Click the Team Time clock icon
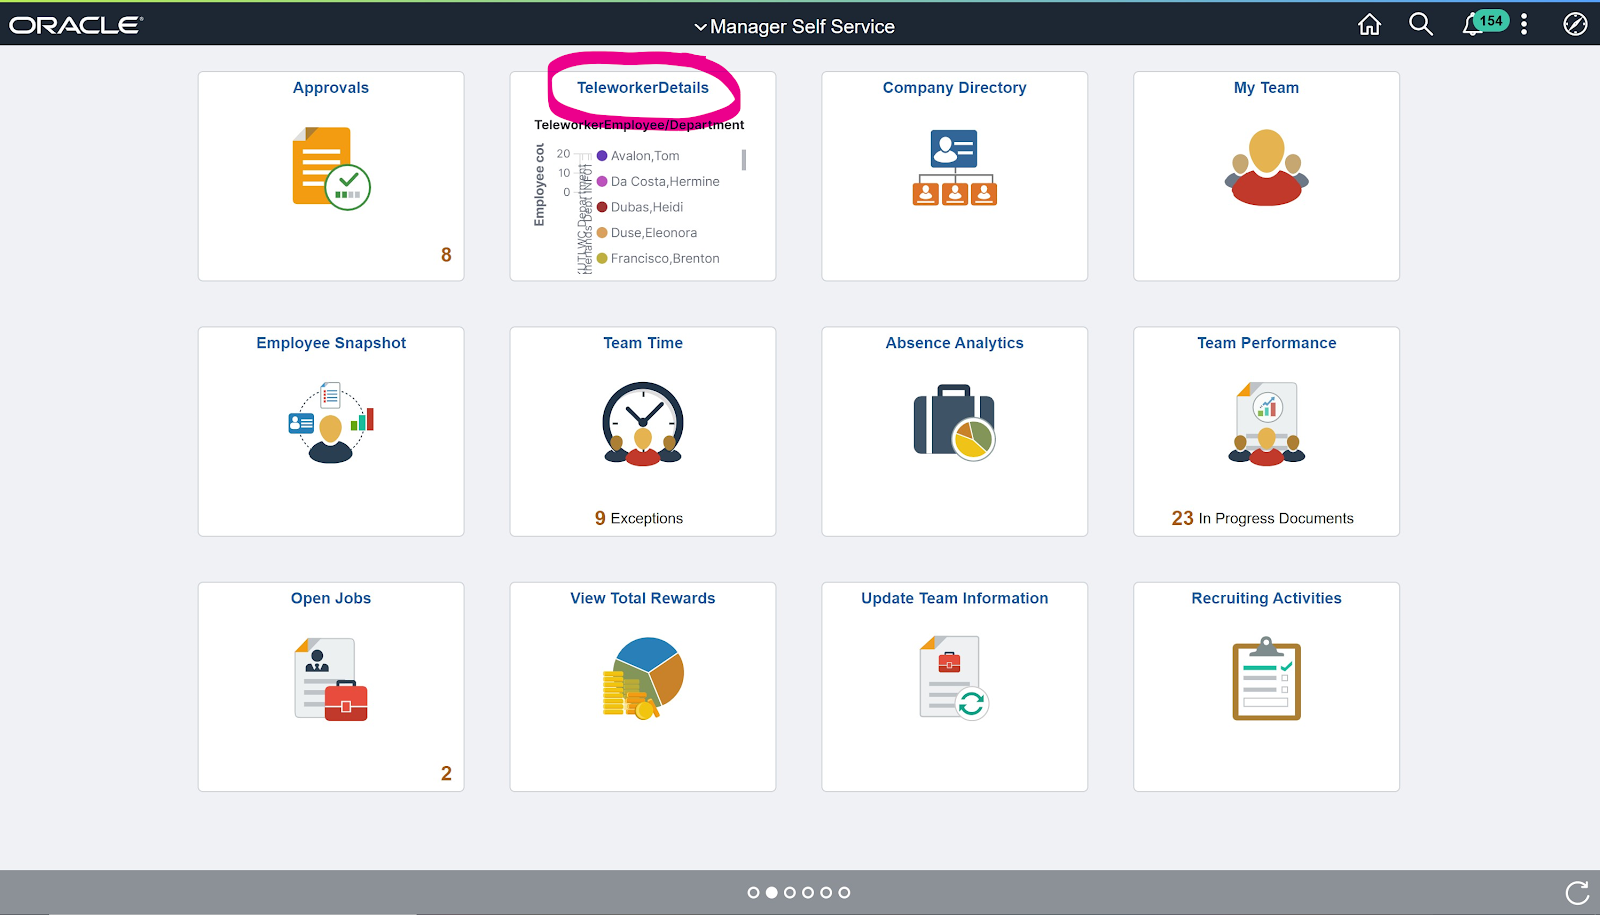The height and width of the screenshot is (915, 1600). coord(643,424)
